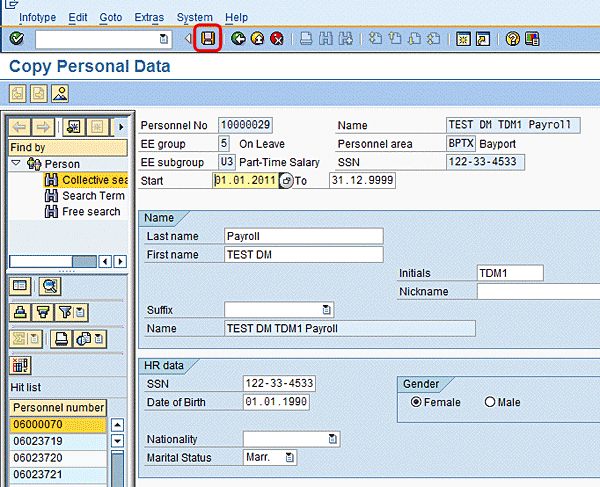Screen dimensions: 600x487
Task: Open the Infotype menu
Action: tap(38, 17)
